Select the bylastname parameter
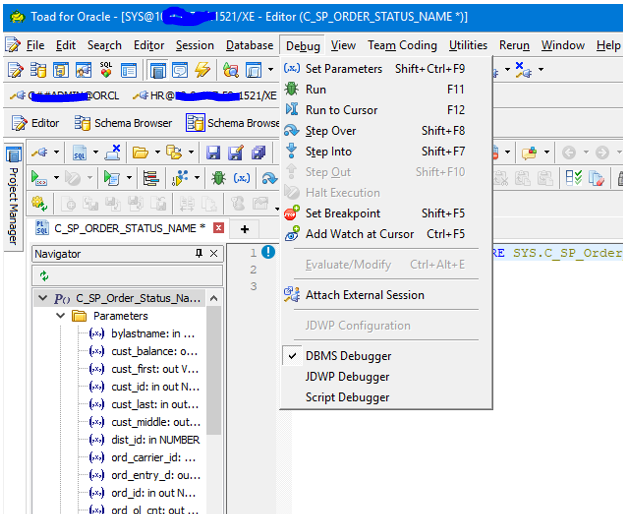 click(x=153, y=334)
